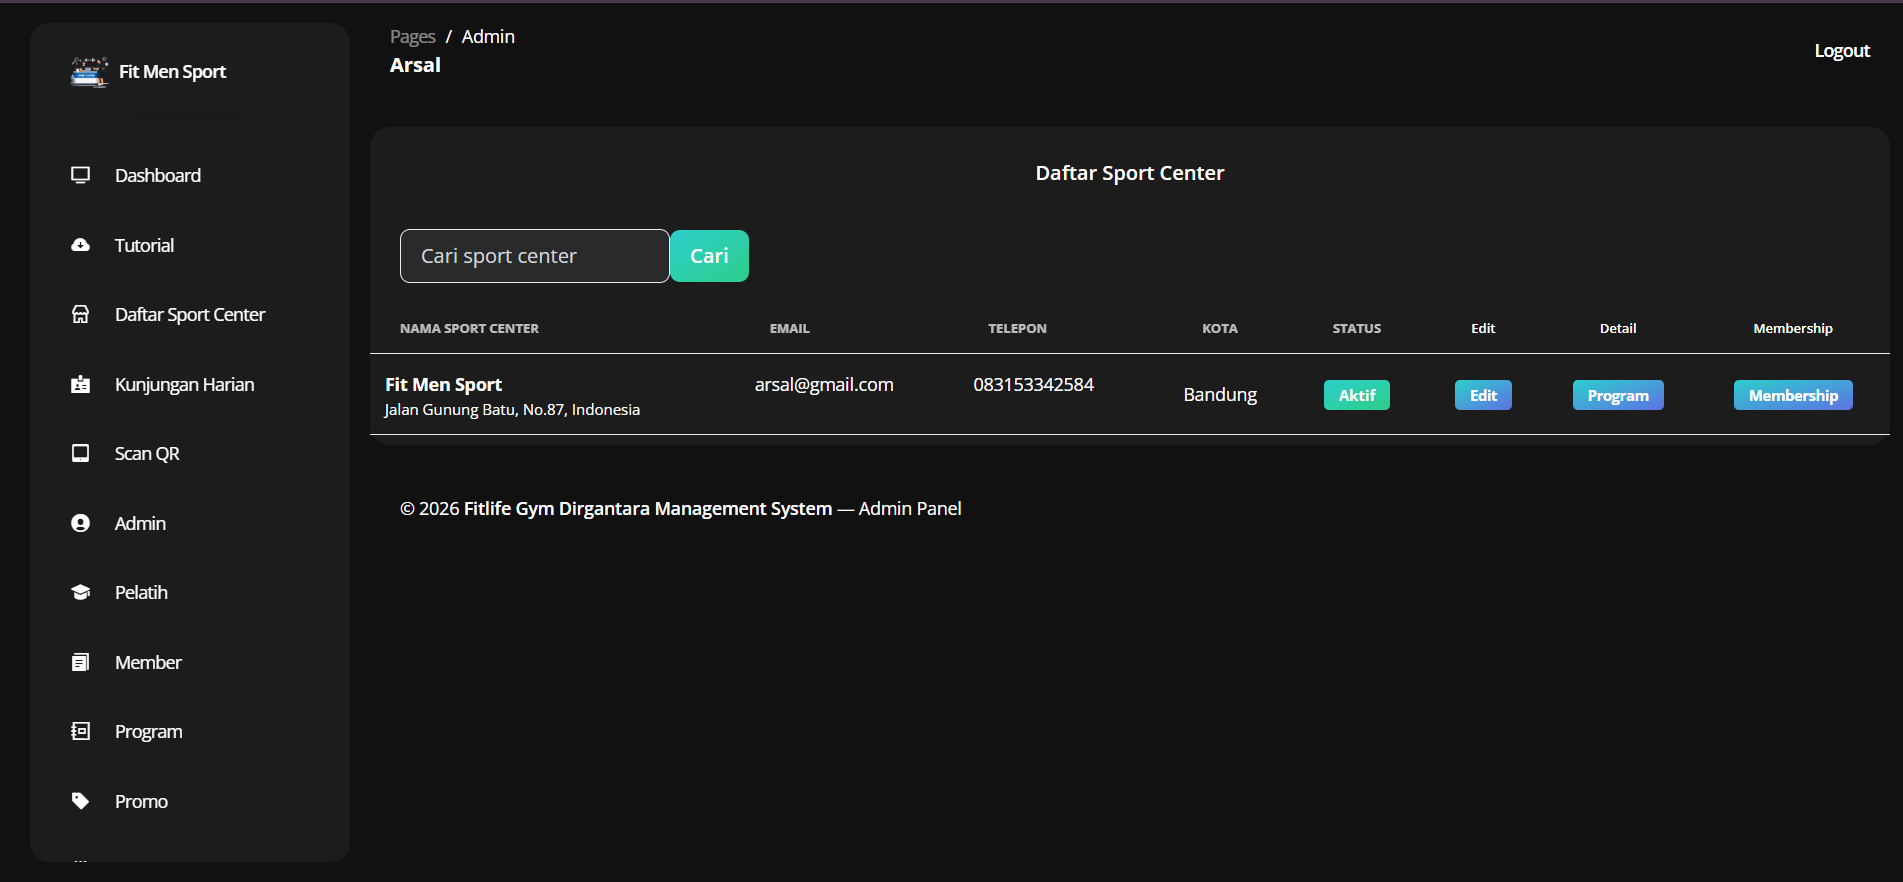
Task: Click the Dashboard monitor icon in sidebar
Action: [81, 175]
